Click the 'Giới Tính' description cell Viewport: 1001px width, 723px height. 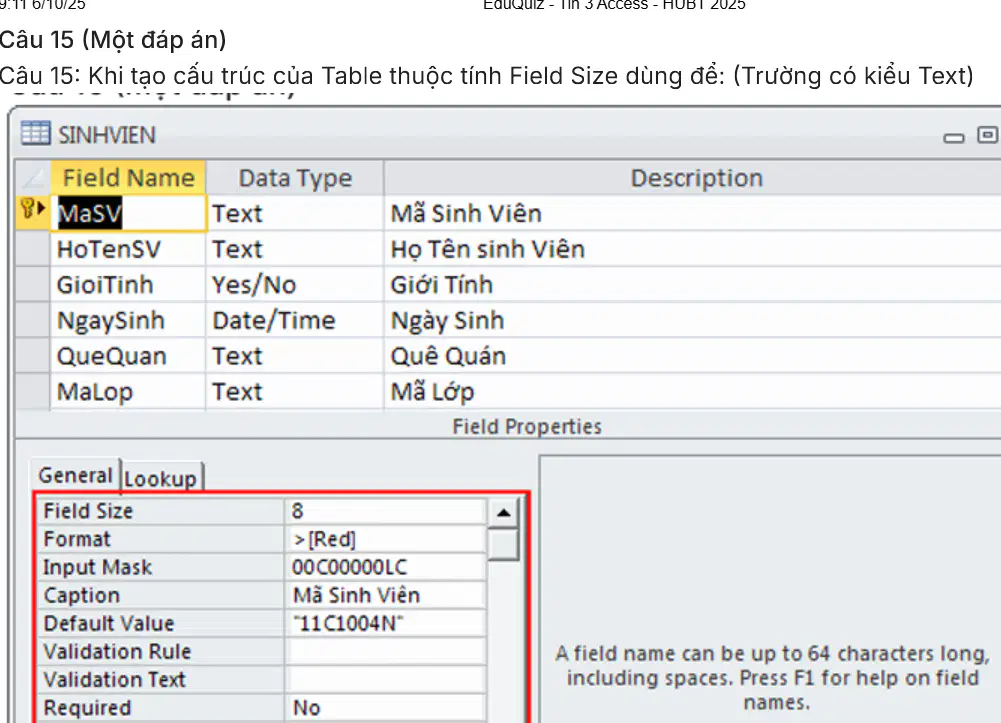pyautogui.click(x=693, y=285)
